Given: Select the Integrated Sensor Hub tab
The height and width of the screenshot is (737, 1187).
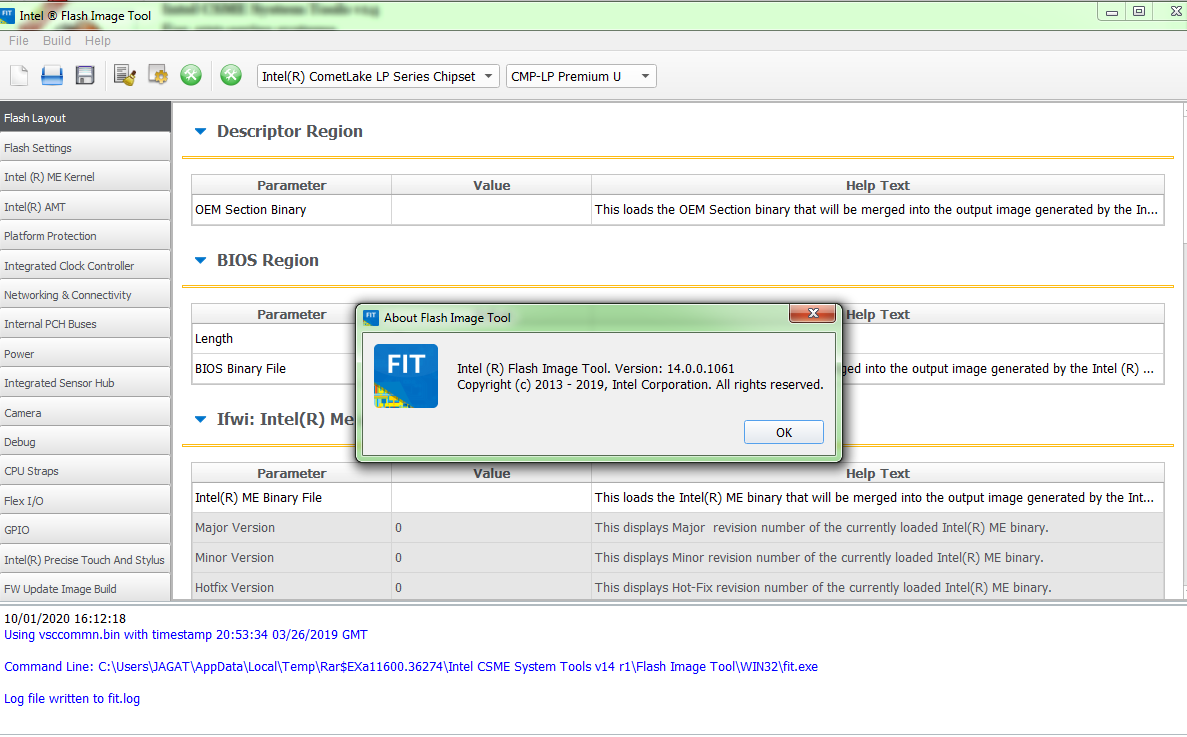Looking at the screenshot, I should pyautogui.click(x=85, y=383).
